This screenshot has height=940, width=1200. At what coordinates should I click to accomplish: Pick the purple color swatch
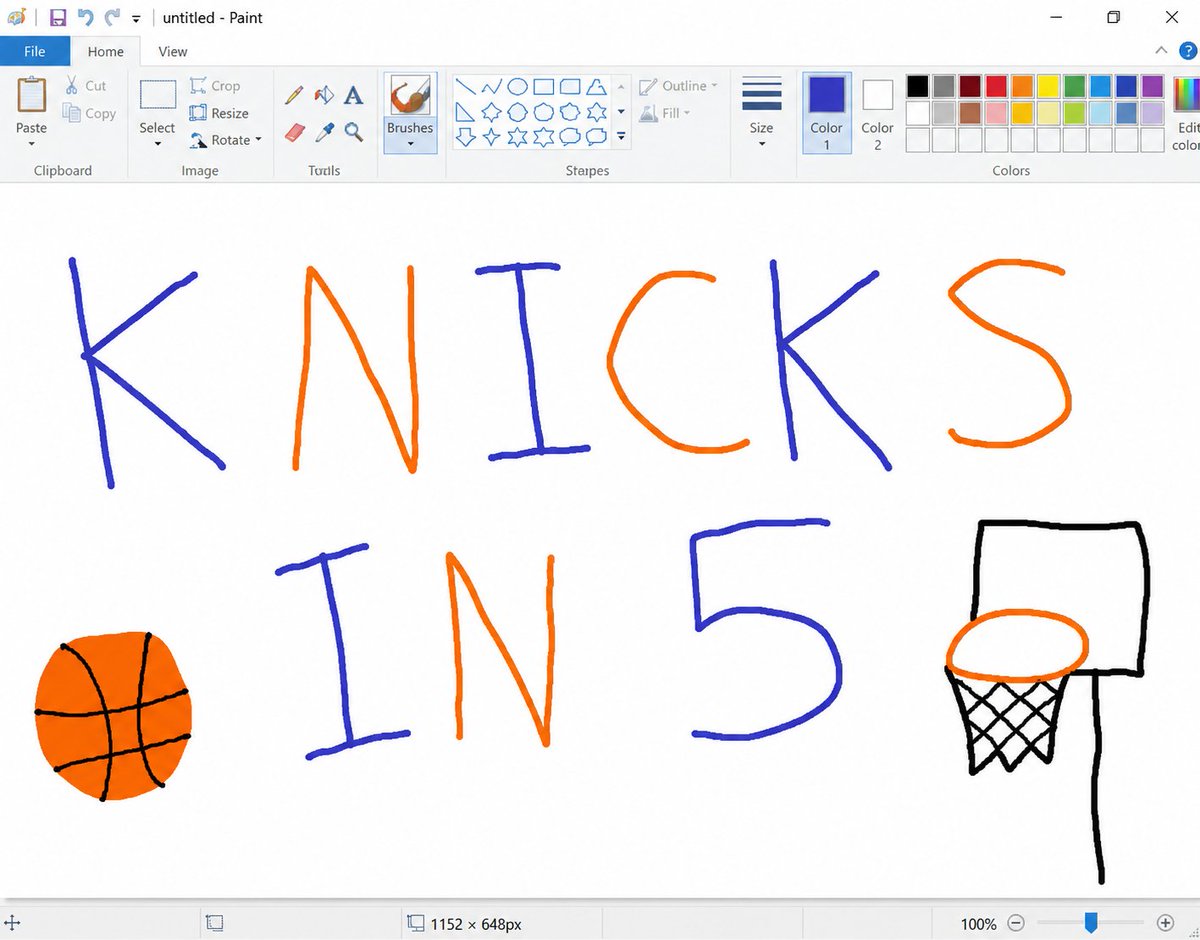point(1152,87)
